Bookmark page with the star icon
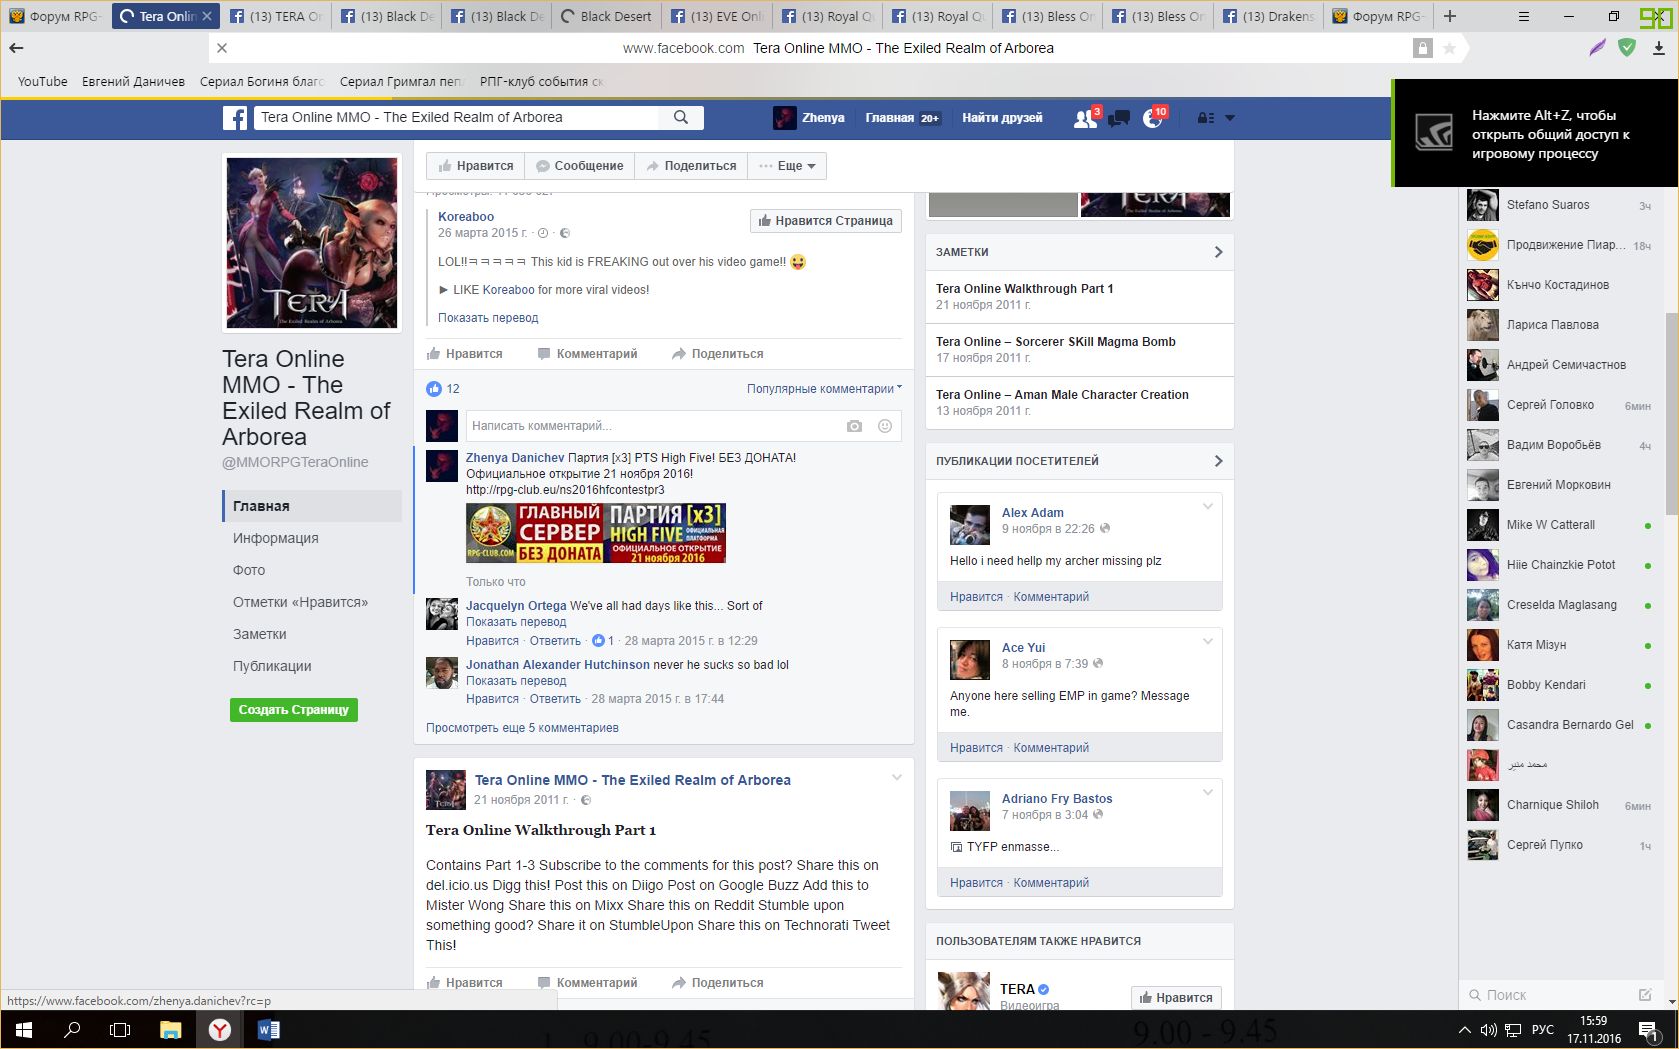 tap(1449, 48)
